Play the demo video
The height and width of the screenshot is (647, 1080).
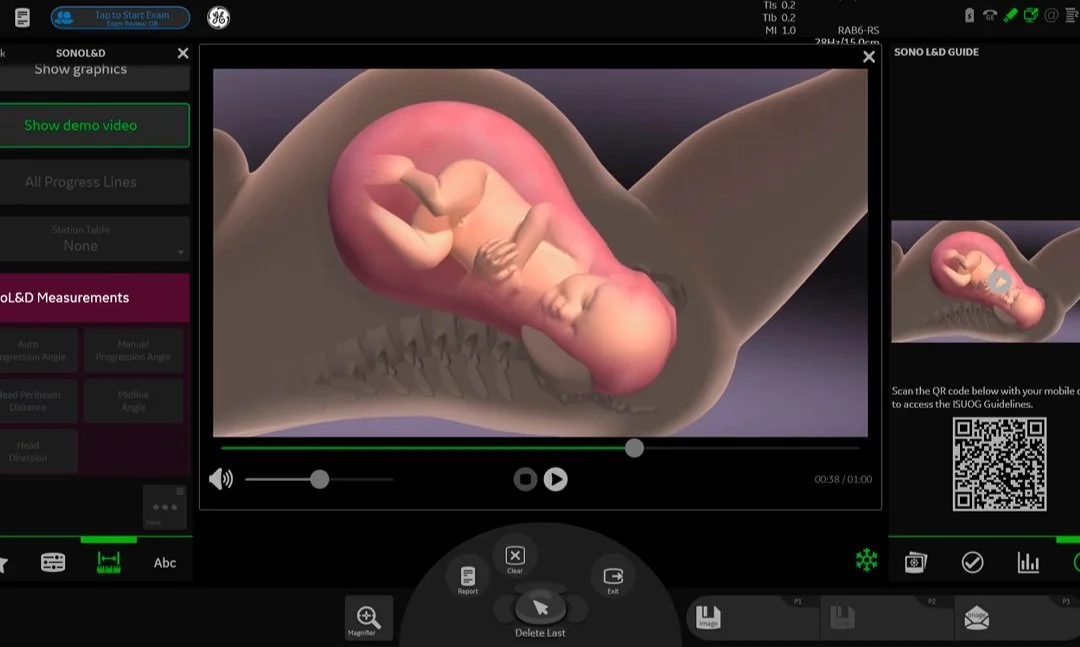click(x=555, y=479)
